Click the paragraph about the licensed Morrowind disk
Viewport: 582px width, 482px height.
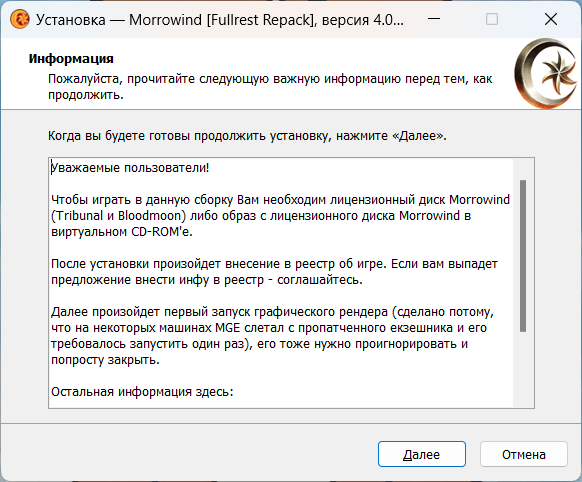tap(280, 216)
